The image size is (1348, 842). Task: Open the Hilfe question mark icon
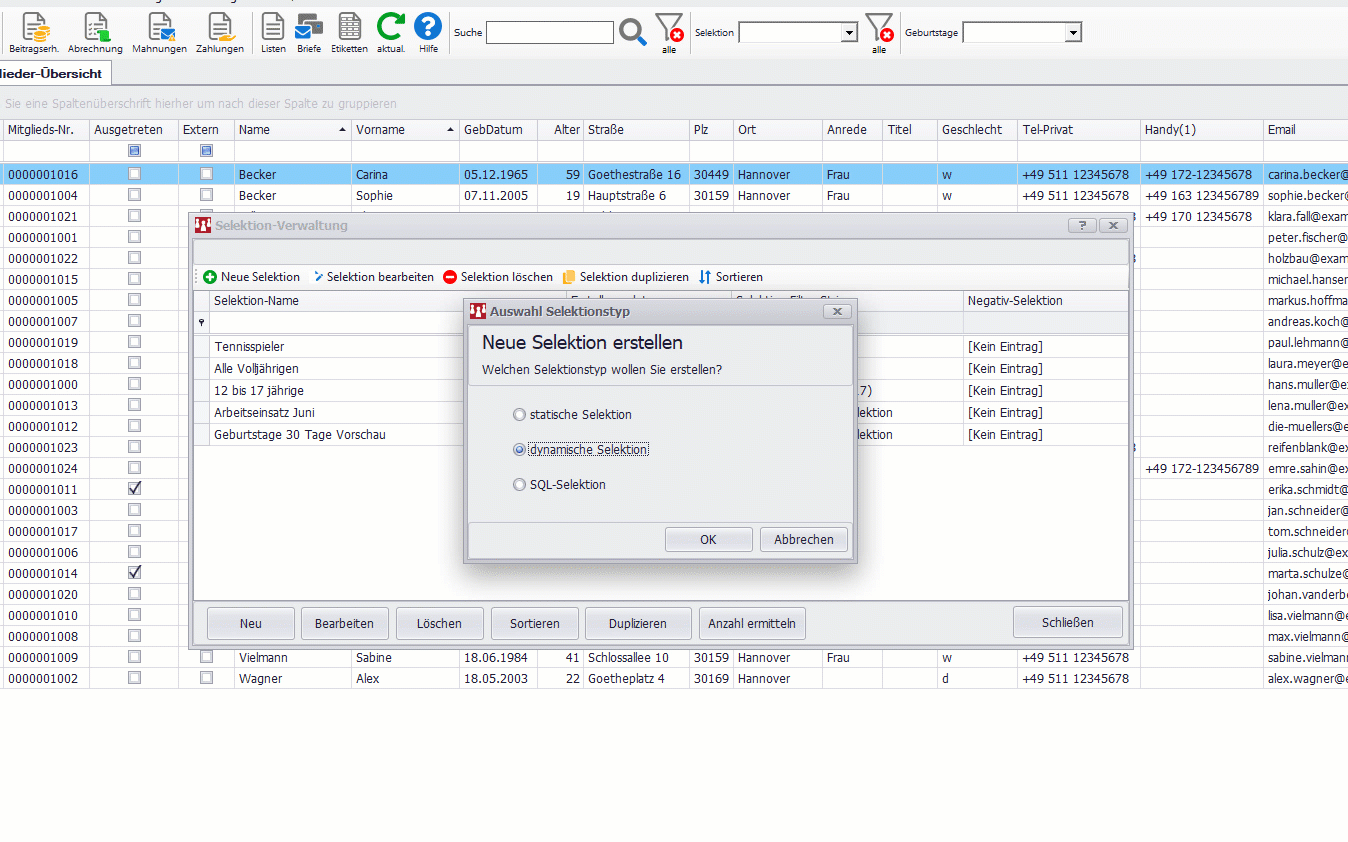click(428, 28)
